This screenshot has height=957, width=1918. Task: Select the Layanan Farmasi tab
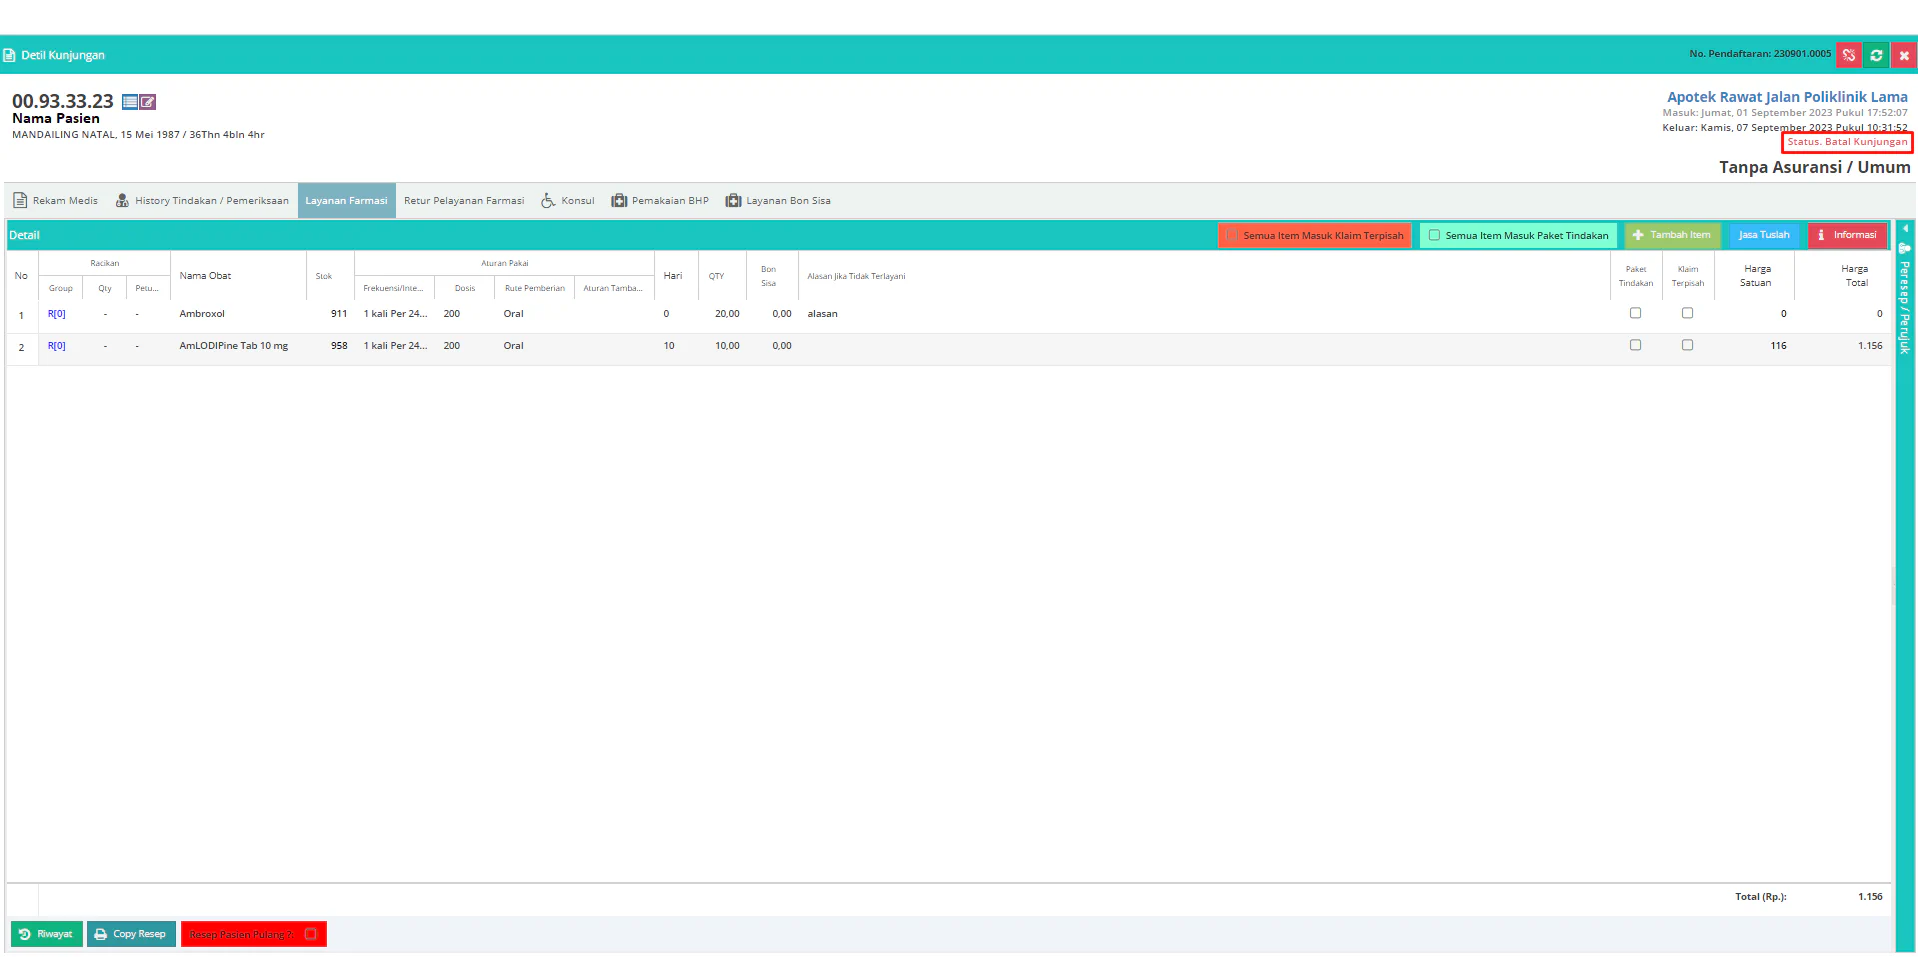pyautogui.click(x=346, y=201)
